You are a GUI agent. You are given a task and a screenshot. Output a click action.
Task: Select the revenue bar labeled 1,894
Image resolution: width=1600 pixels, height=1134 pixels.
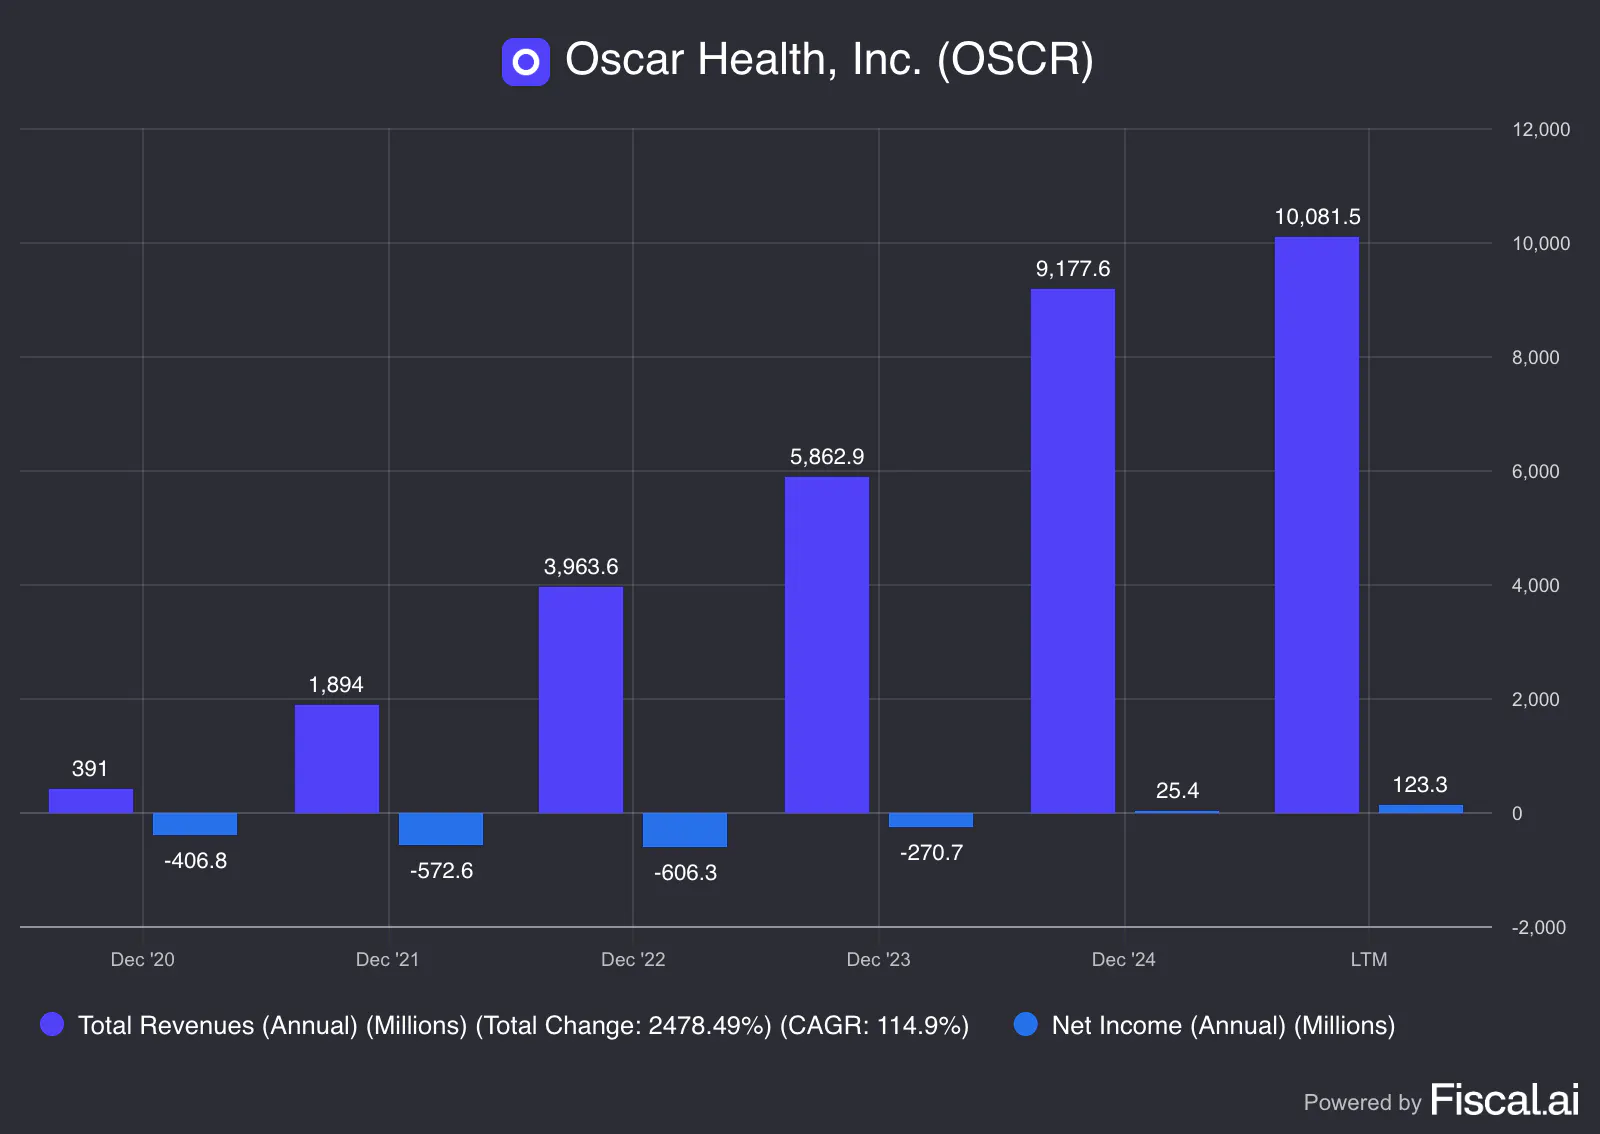coord(337,759)
